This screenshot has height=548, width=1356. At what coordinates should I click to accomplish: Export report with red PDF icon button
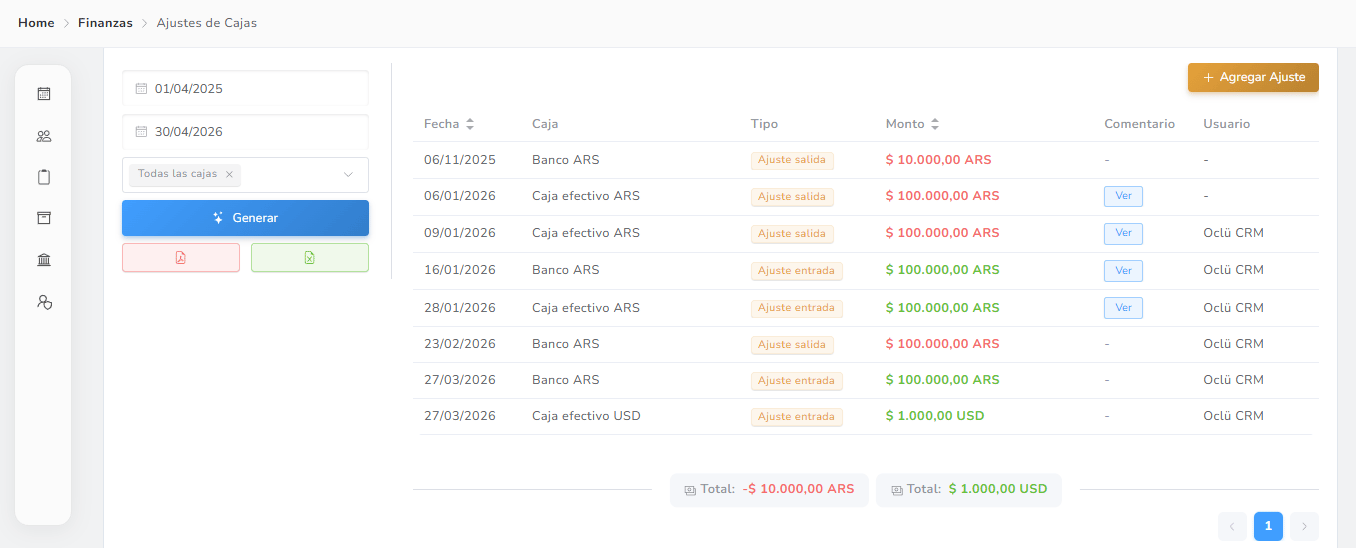coord(181,258)
